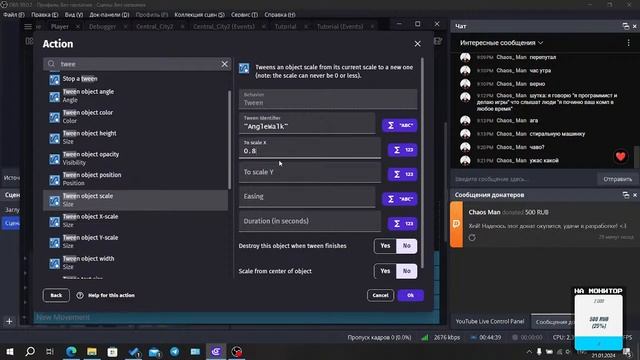The image size is (640, 360).
Task: Pop out the Сообщения донатеров panel
Action: click(626, 195)
